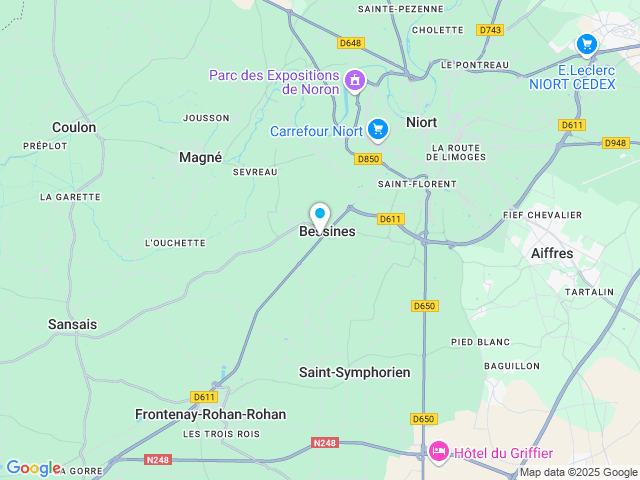Click the D648 road shield
640x480 pixels.
click(x=351, y=43)
